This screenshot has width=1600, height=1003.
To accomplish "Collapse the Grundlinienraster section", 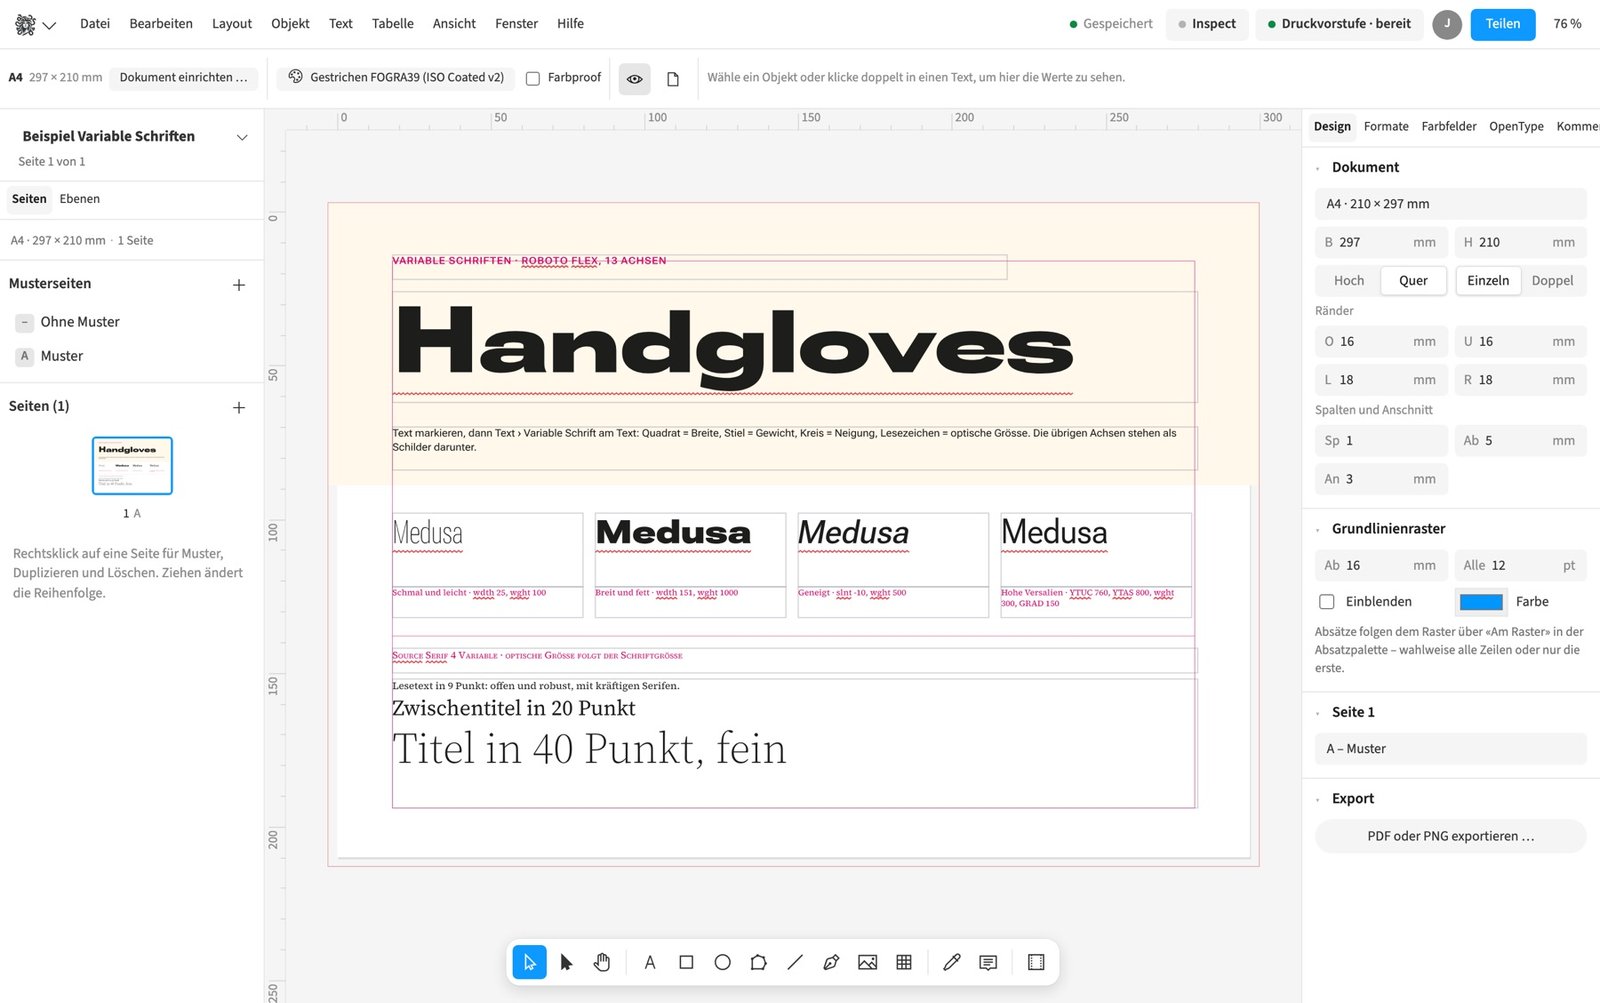I will pos(1318,530).
